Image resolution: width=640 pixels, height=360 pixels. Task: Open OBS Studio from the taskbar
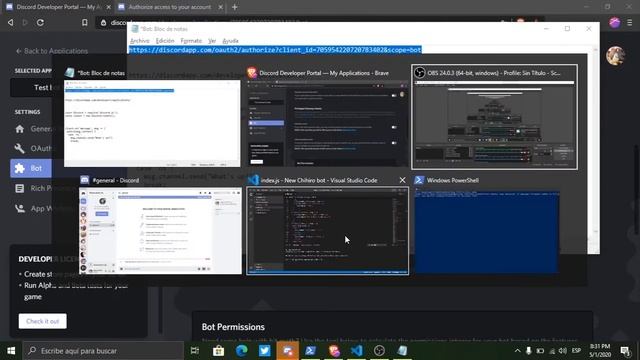379,351
